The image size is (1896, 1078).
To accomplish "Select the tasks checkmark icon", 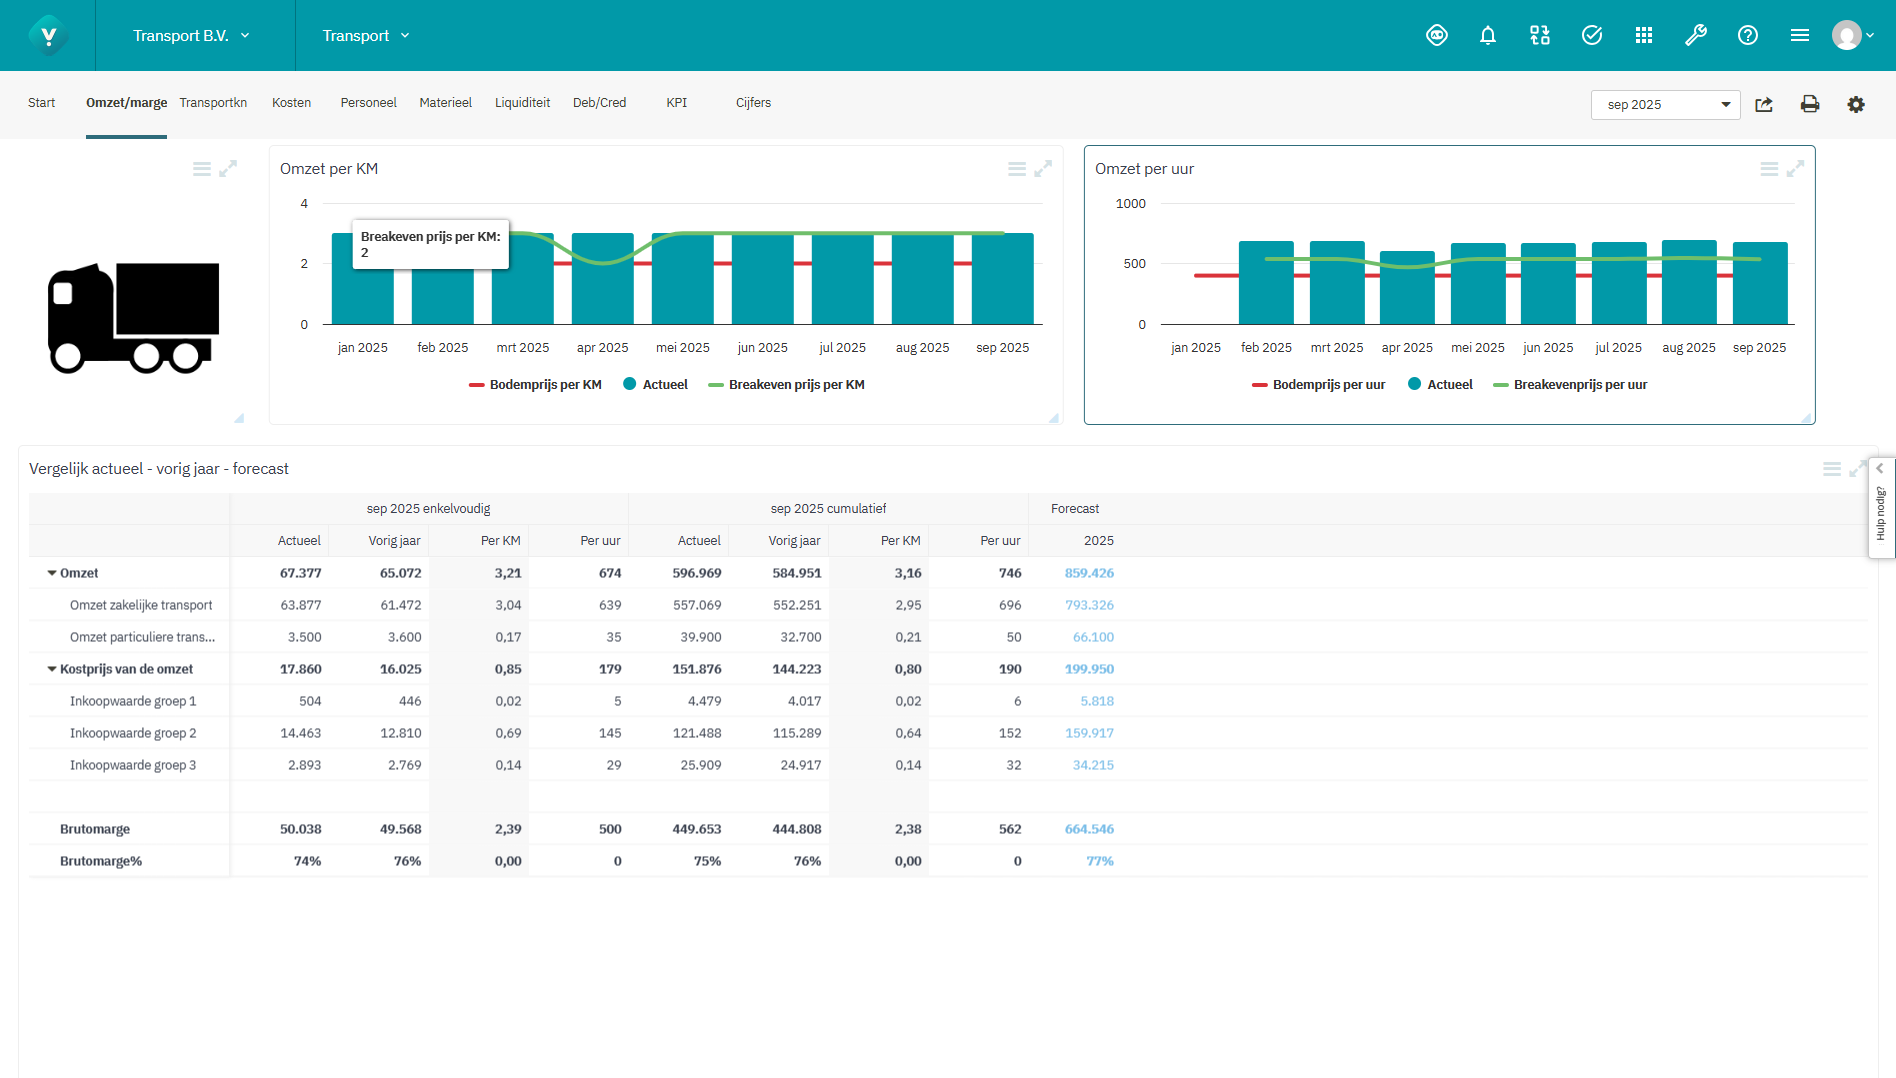I will (1592, 35).
